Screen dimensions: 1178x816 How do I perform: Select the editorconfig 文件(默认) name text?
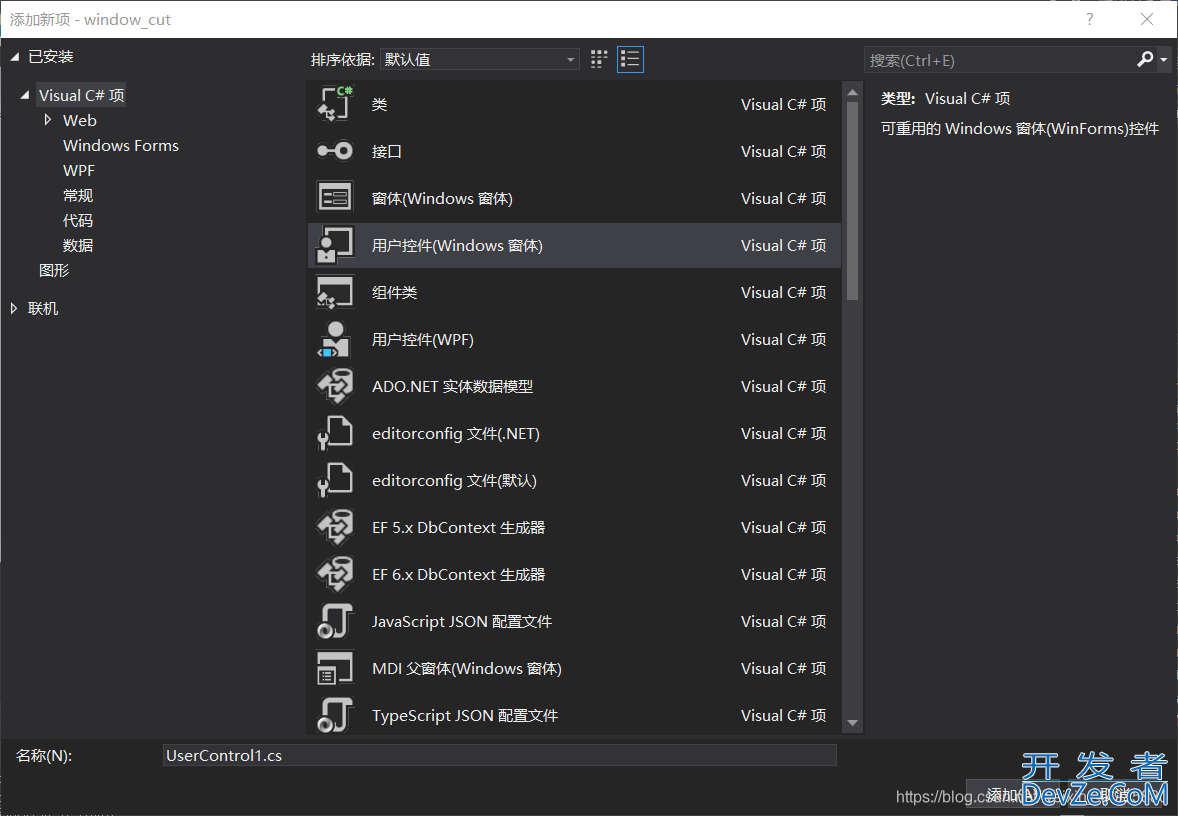(x=455, y=480)
